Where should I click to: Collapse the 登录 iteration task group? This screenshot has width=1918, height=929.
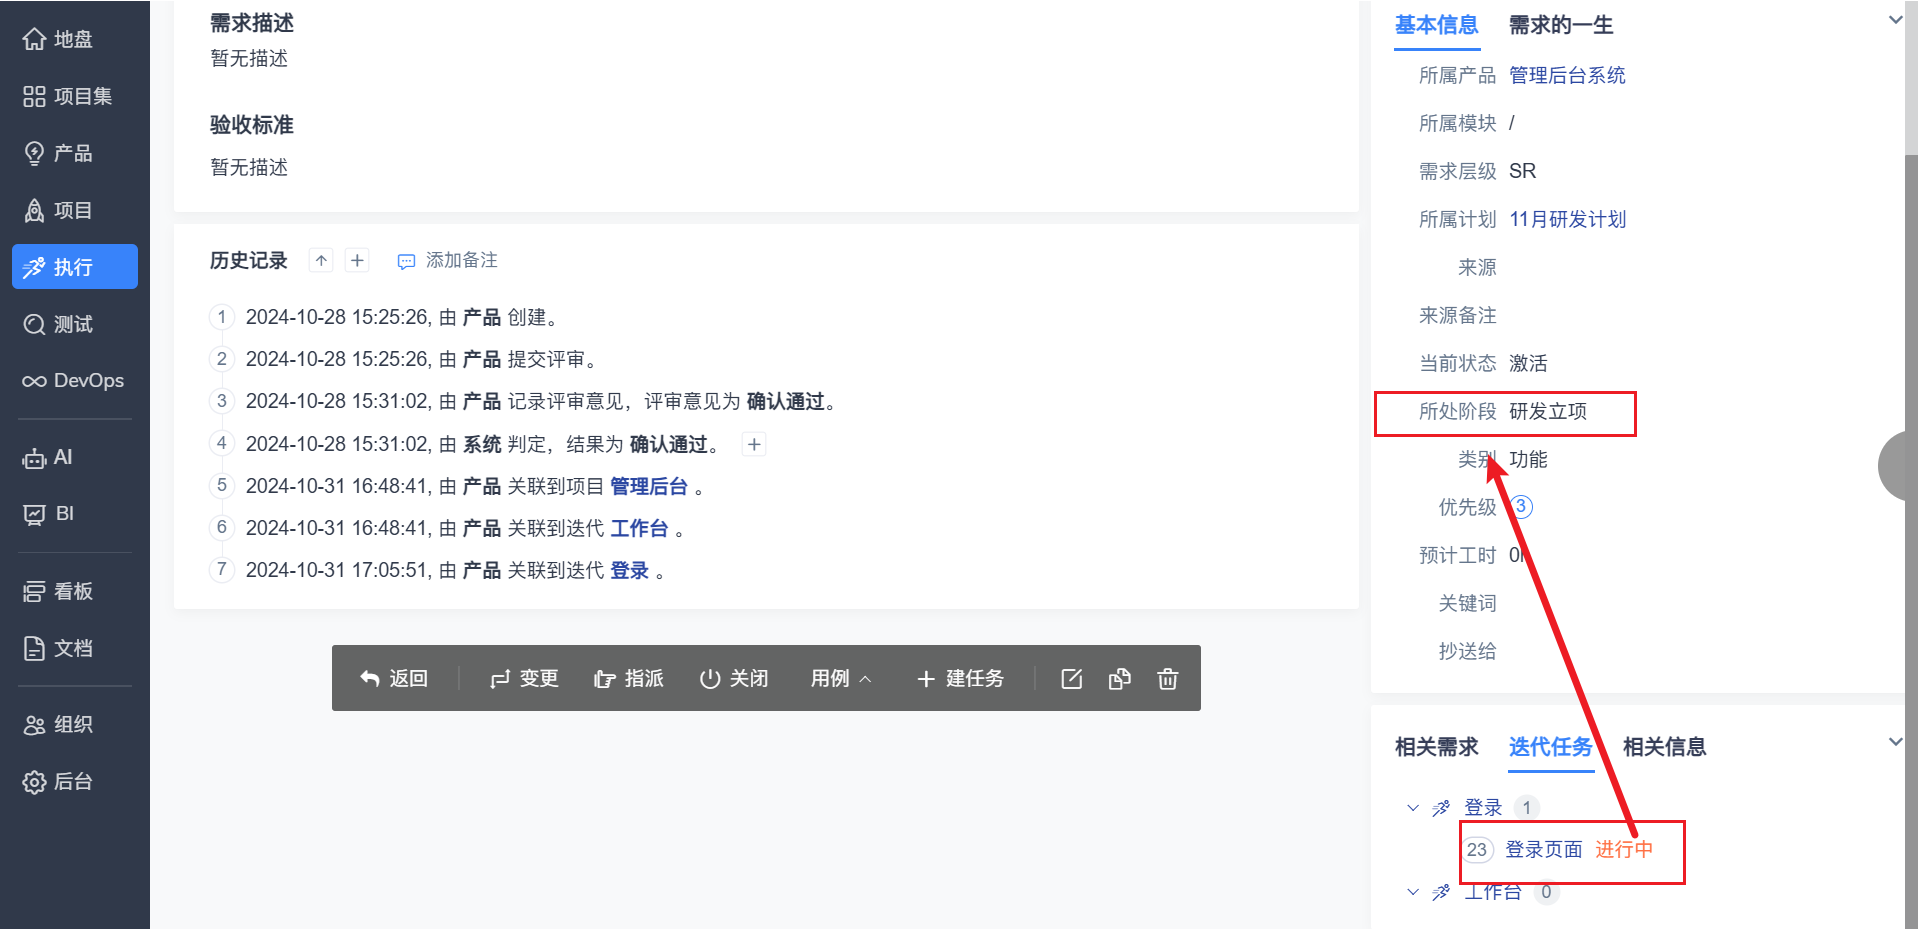(x=1412, y=807)
